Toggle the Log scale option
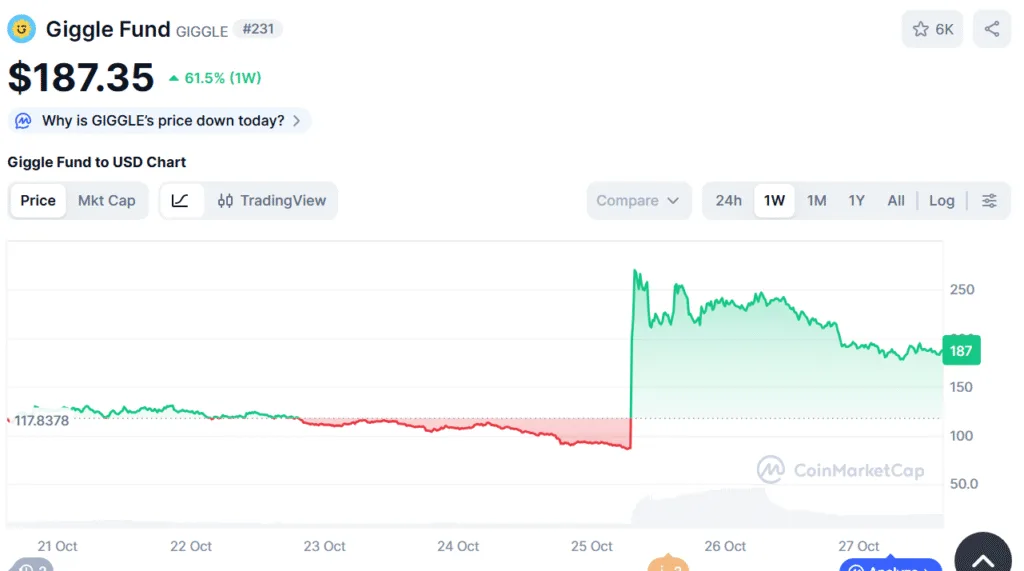 (x=941, y=201)
